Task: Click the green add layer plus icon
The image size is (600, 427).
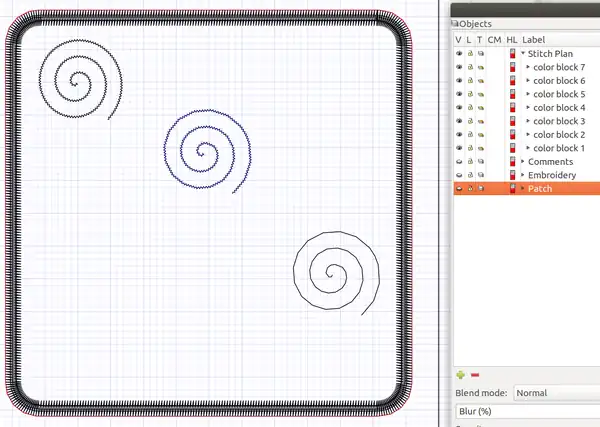Action: point(460,374)
